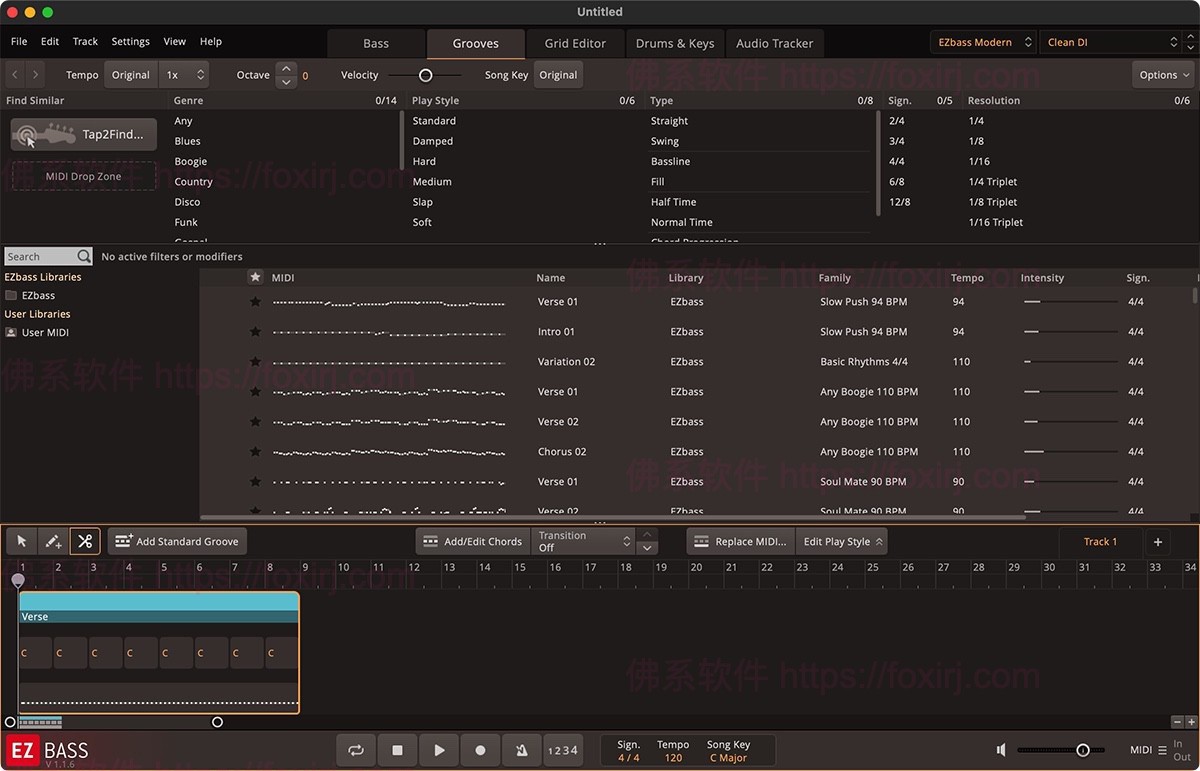The width and height of the screenshot is (1200, 771).
Task: Open the Transition dropdown
Action: (583, 541)
